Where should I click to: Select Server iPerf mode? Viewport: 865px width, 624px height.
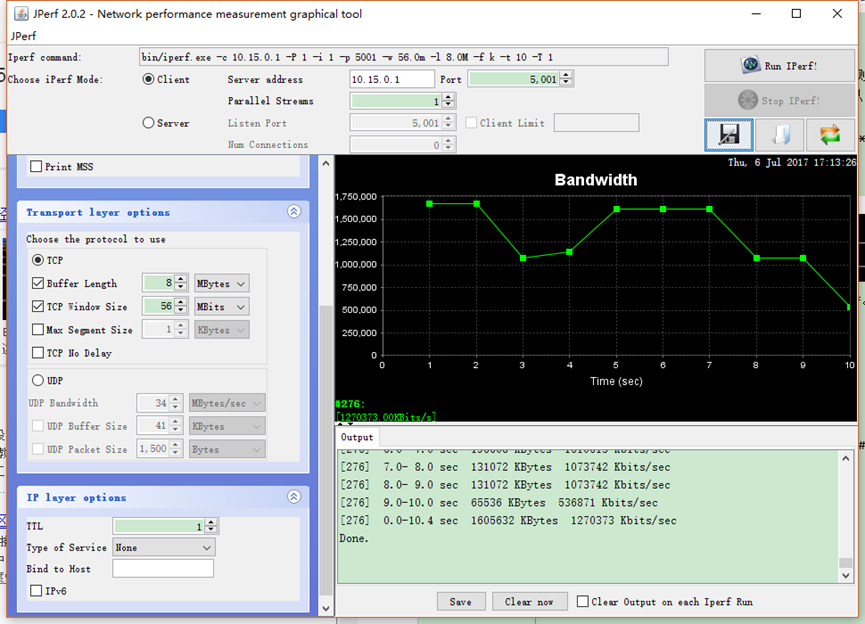[x=148, y=122]
